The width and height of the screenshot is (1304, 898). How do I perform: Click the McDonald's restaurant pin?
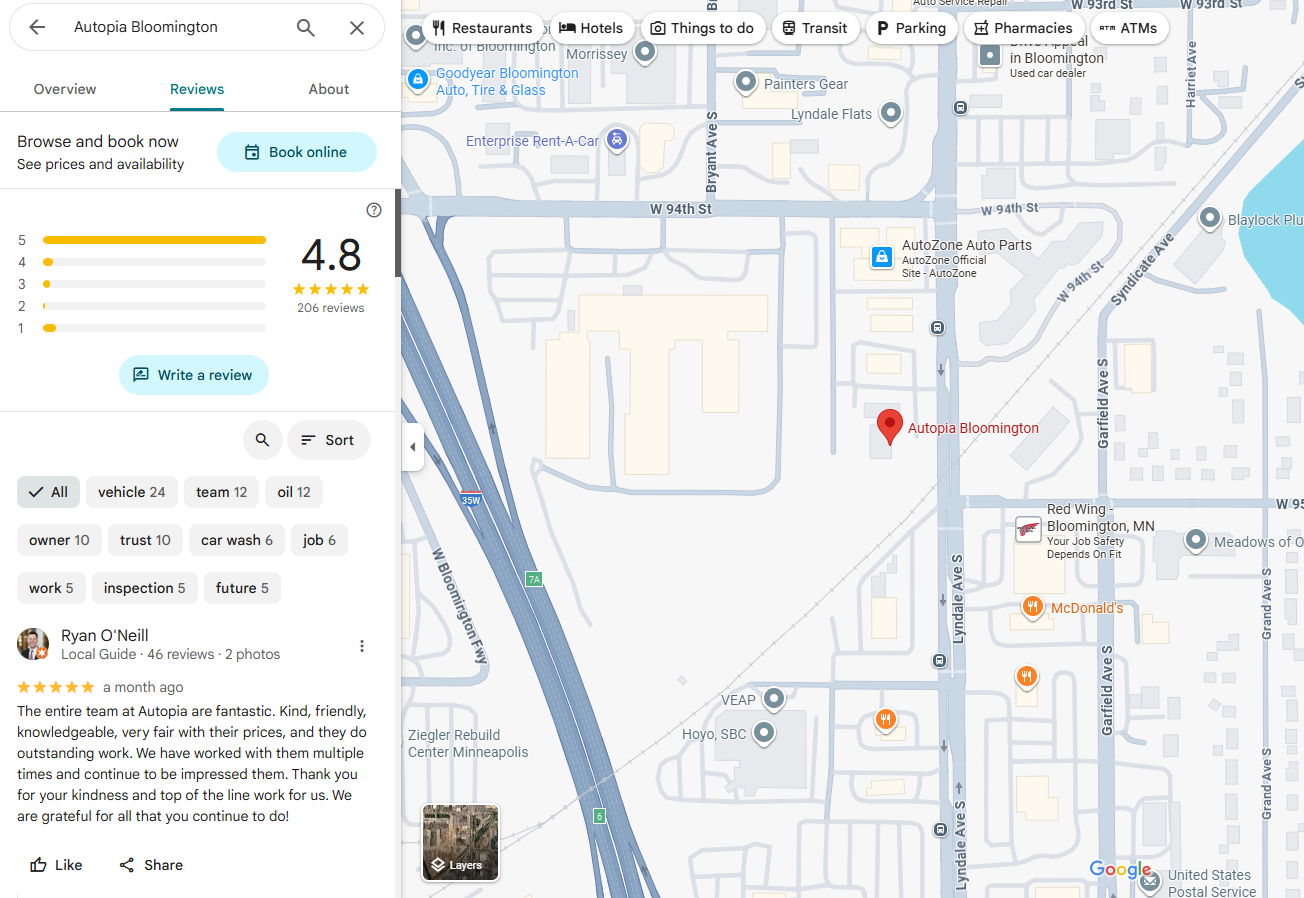pos(1033,607)
